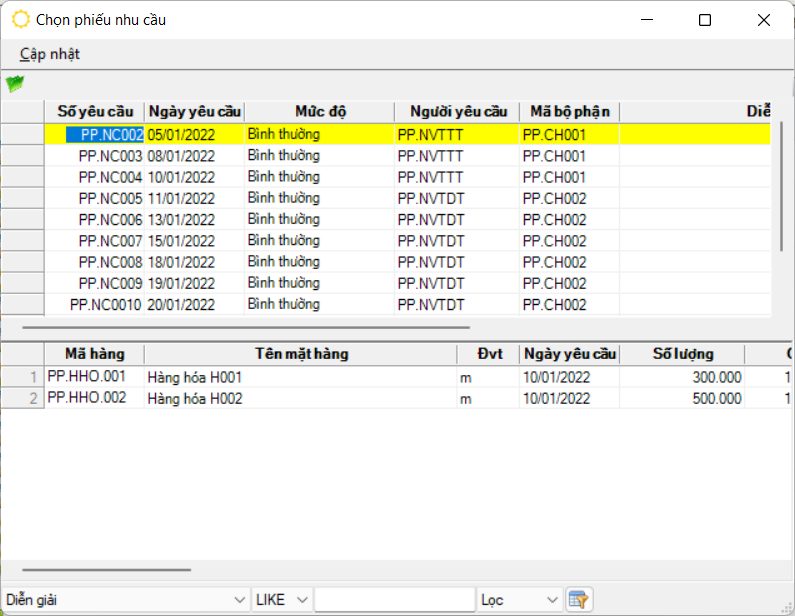Open the Cập nhật menu
Viewport: 795px width, 616px height.
(x=50, y=54)
